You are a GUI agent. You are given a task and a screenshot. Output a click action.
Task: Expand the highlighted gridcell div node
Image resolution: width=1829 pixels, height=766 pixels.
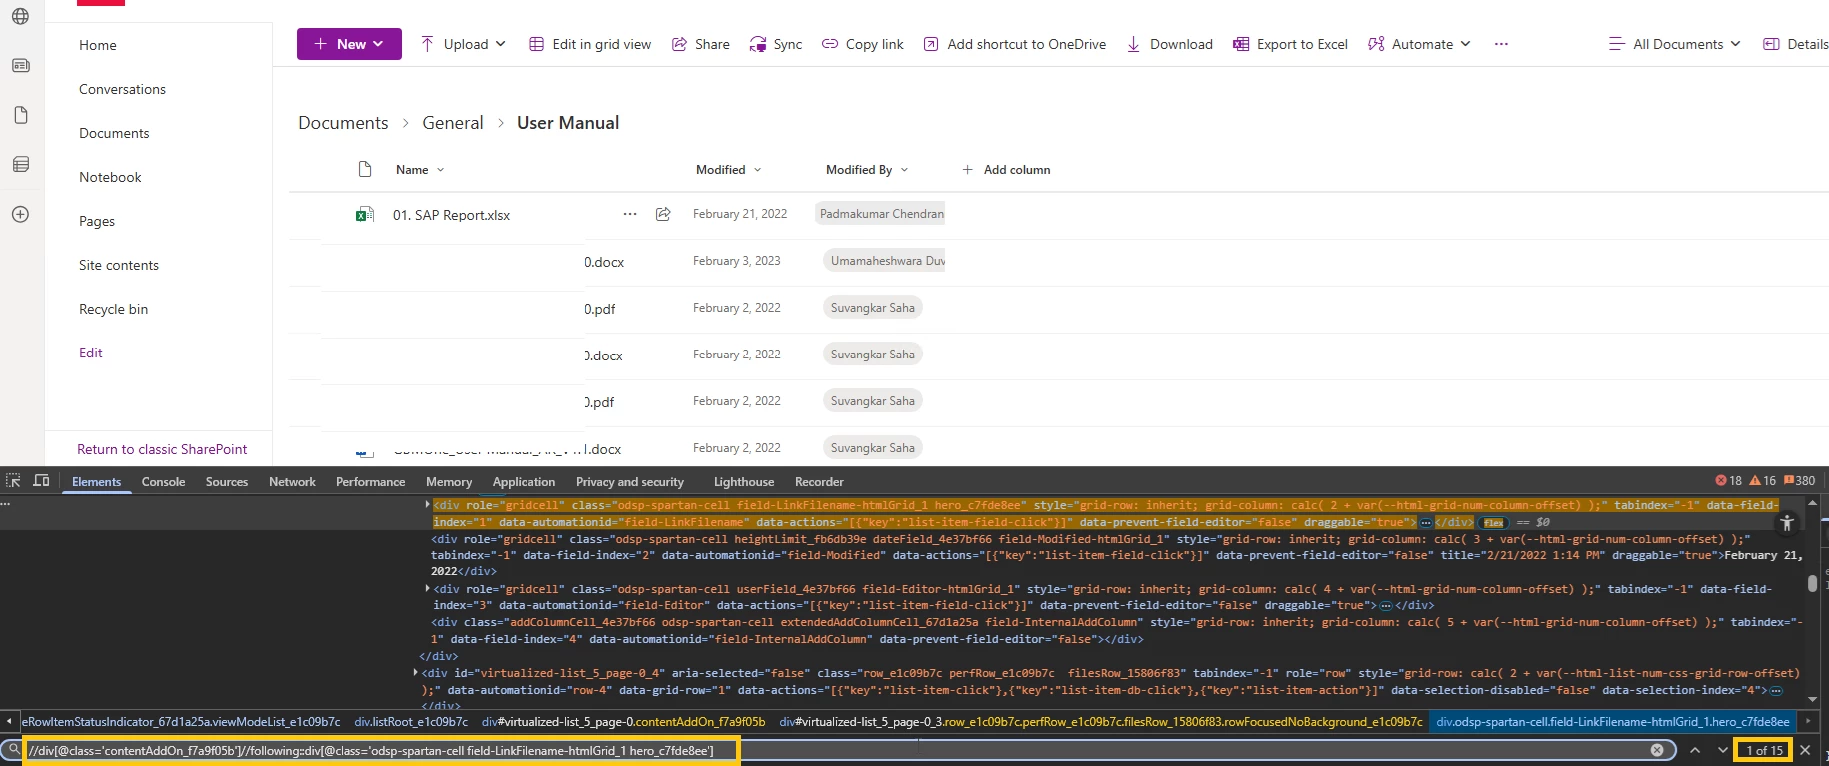428,505
